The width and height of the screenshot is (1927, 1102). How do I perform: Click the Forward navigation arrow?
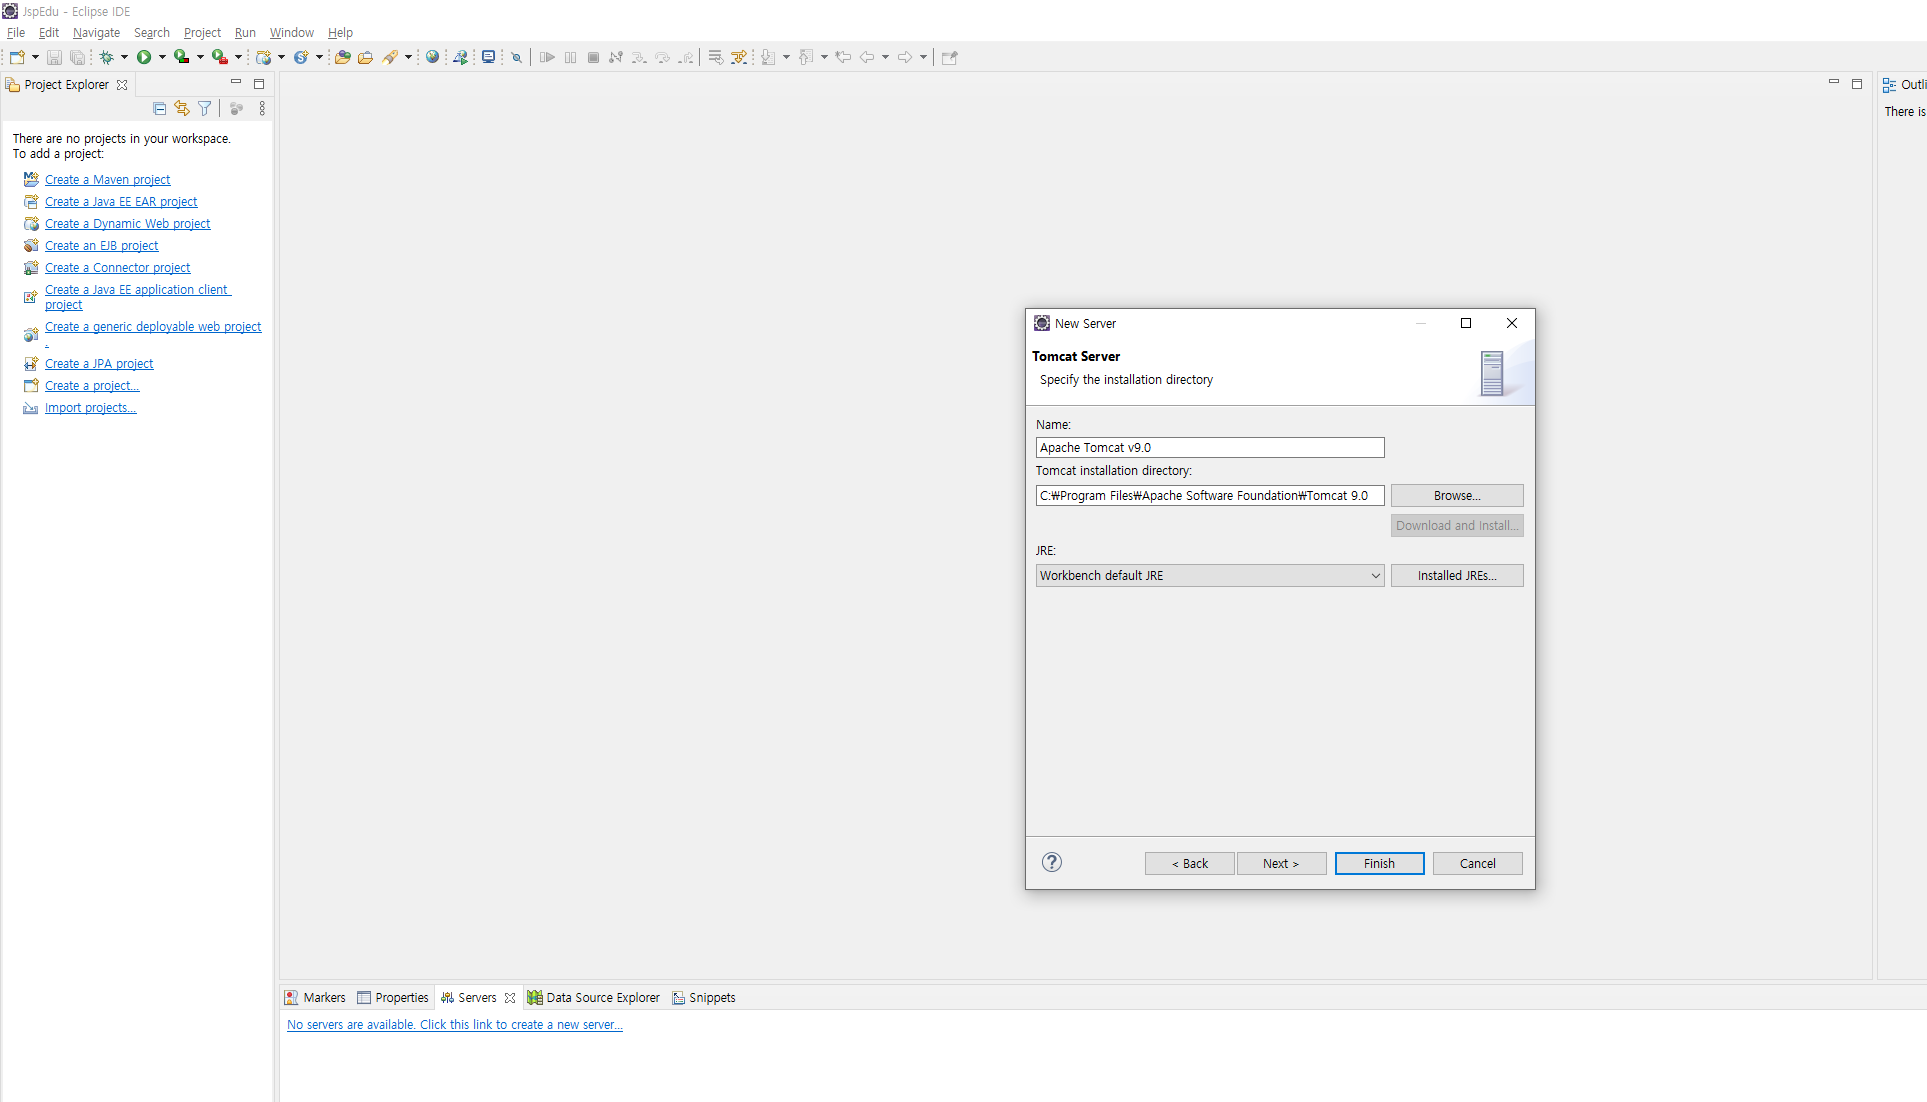tap(905, 57)
